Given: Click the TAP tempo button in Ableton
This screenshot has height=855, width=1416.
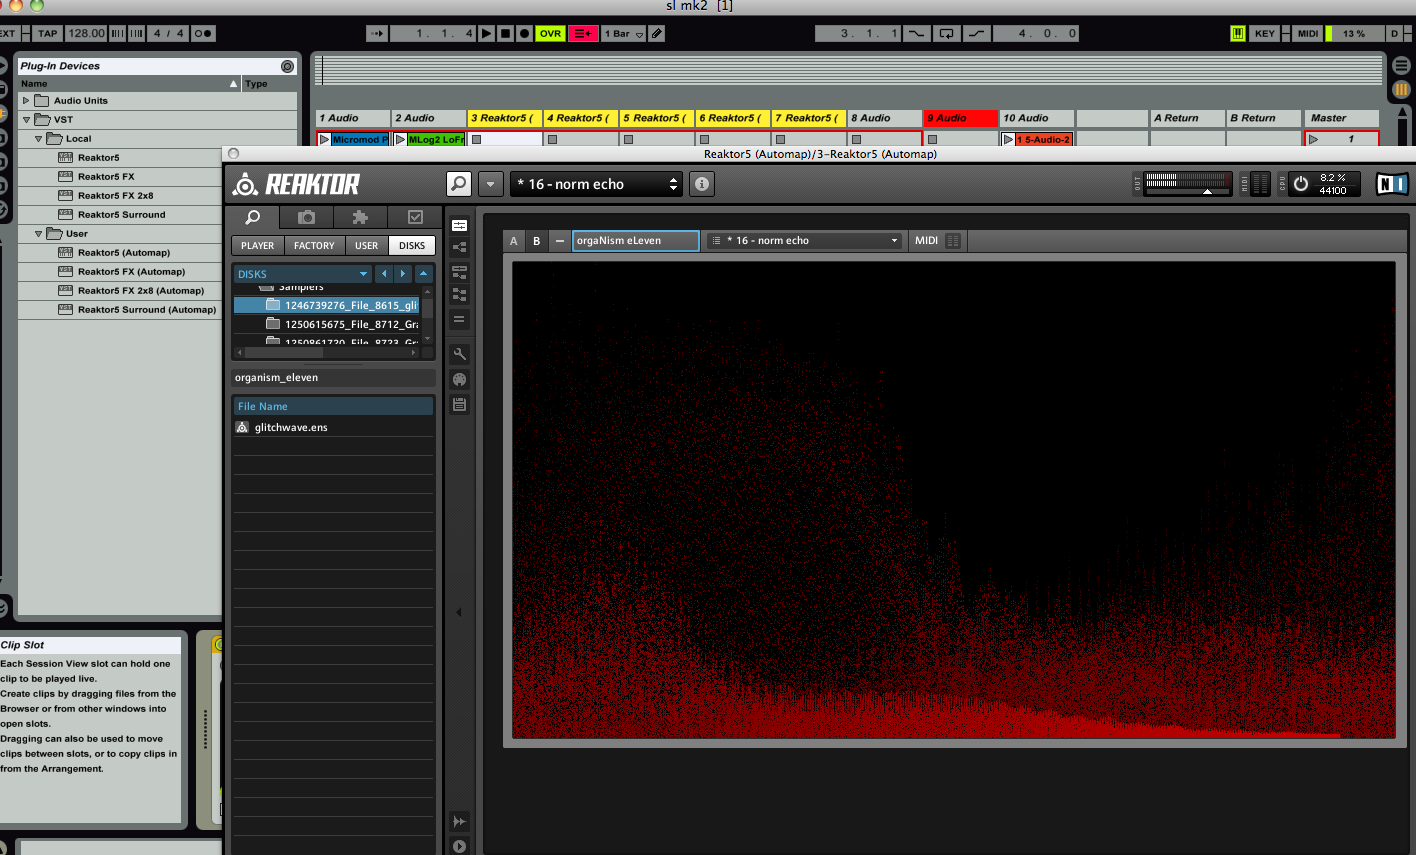Looking at the screenshot, I should click(x=47, y=33).
